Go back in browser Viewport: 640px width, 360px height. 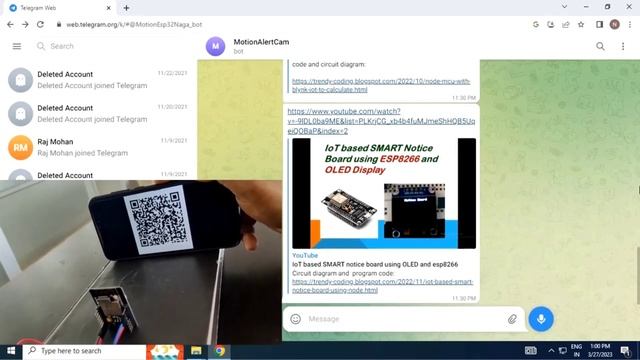pos(10,24)
